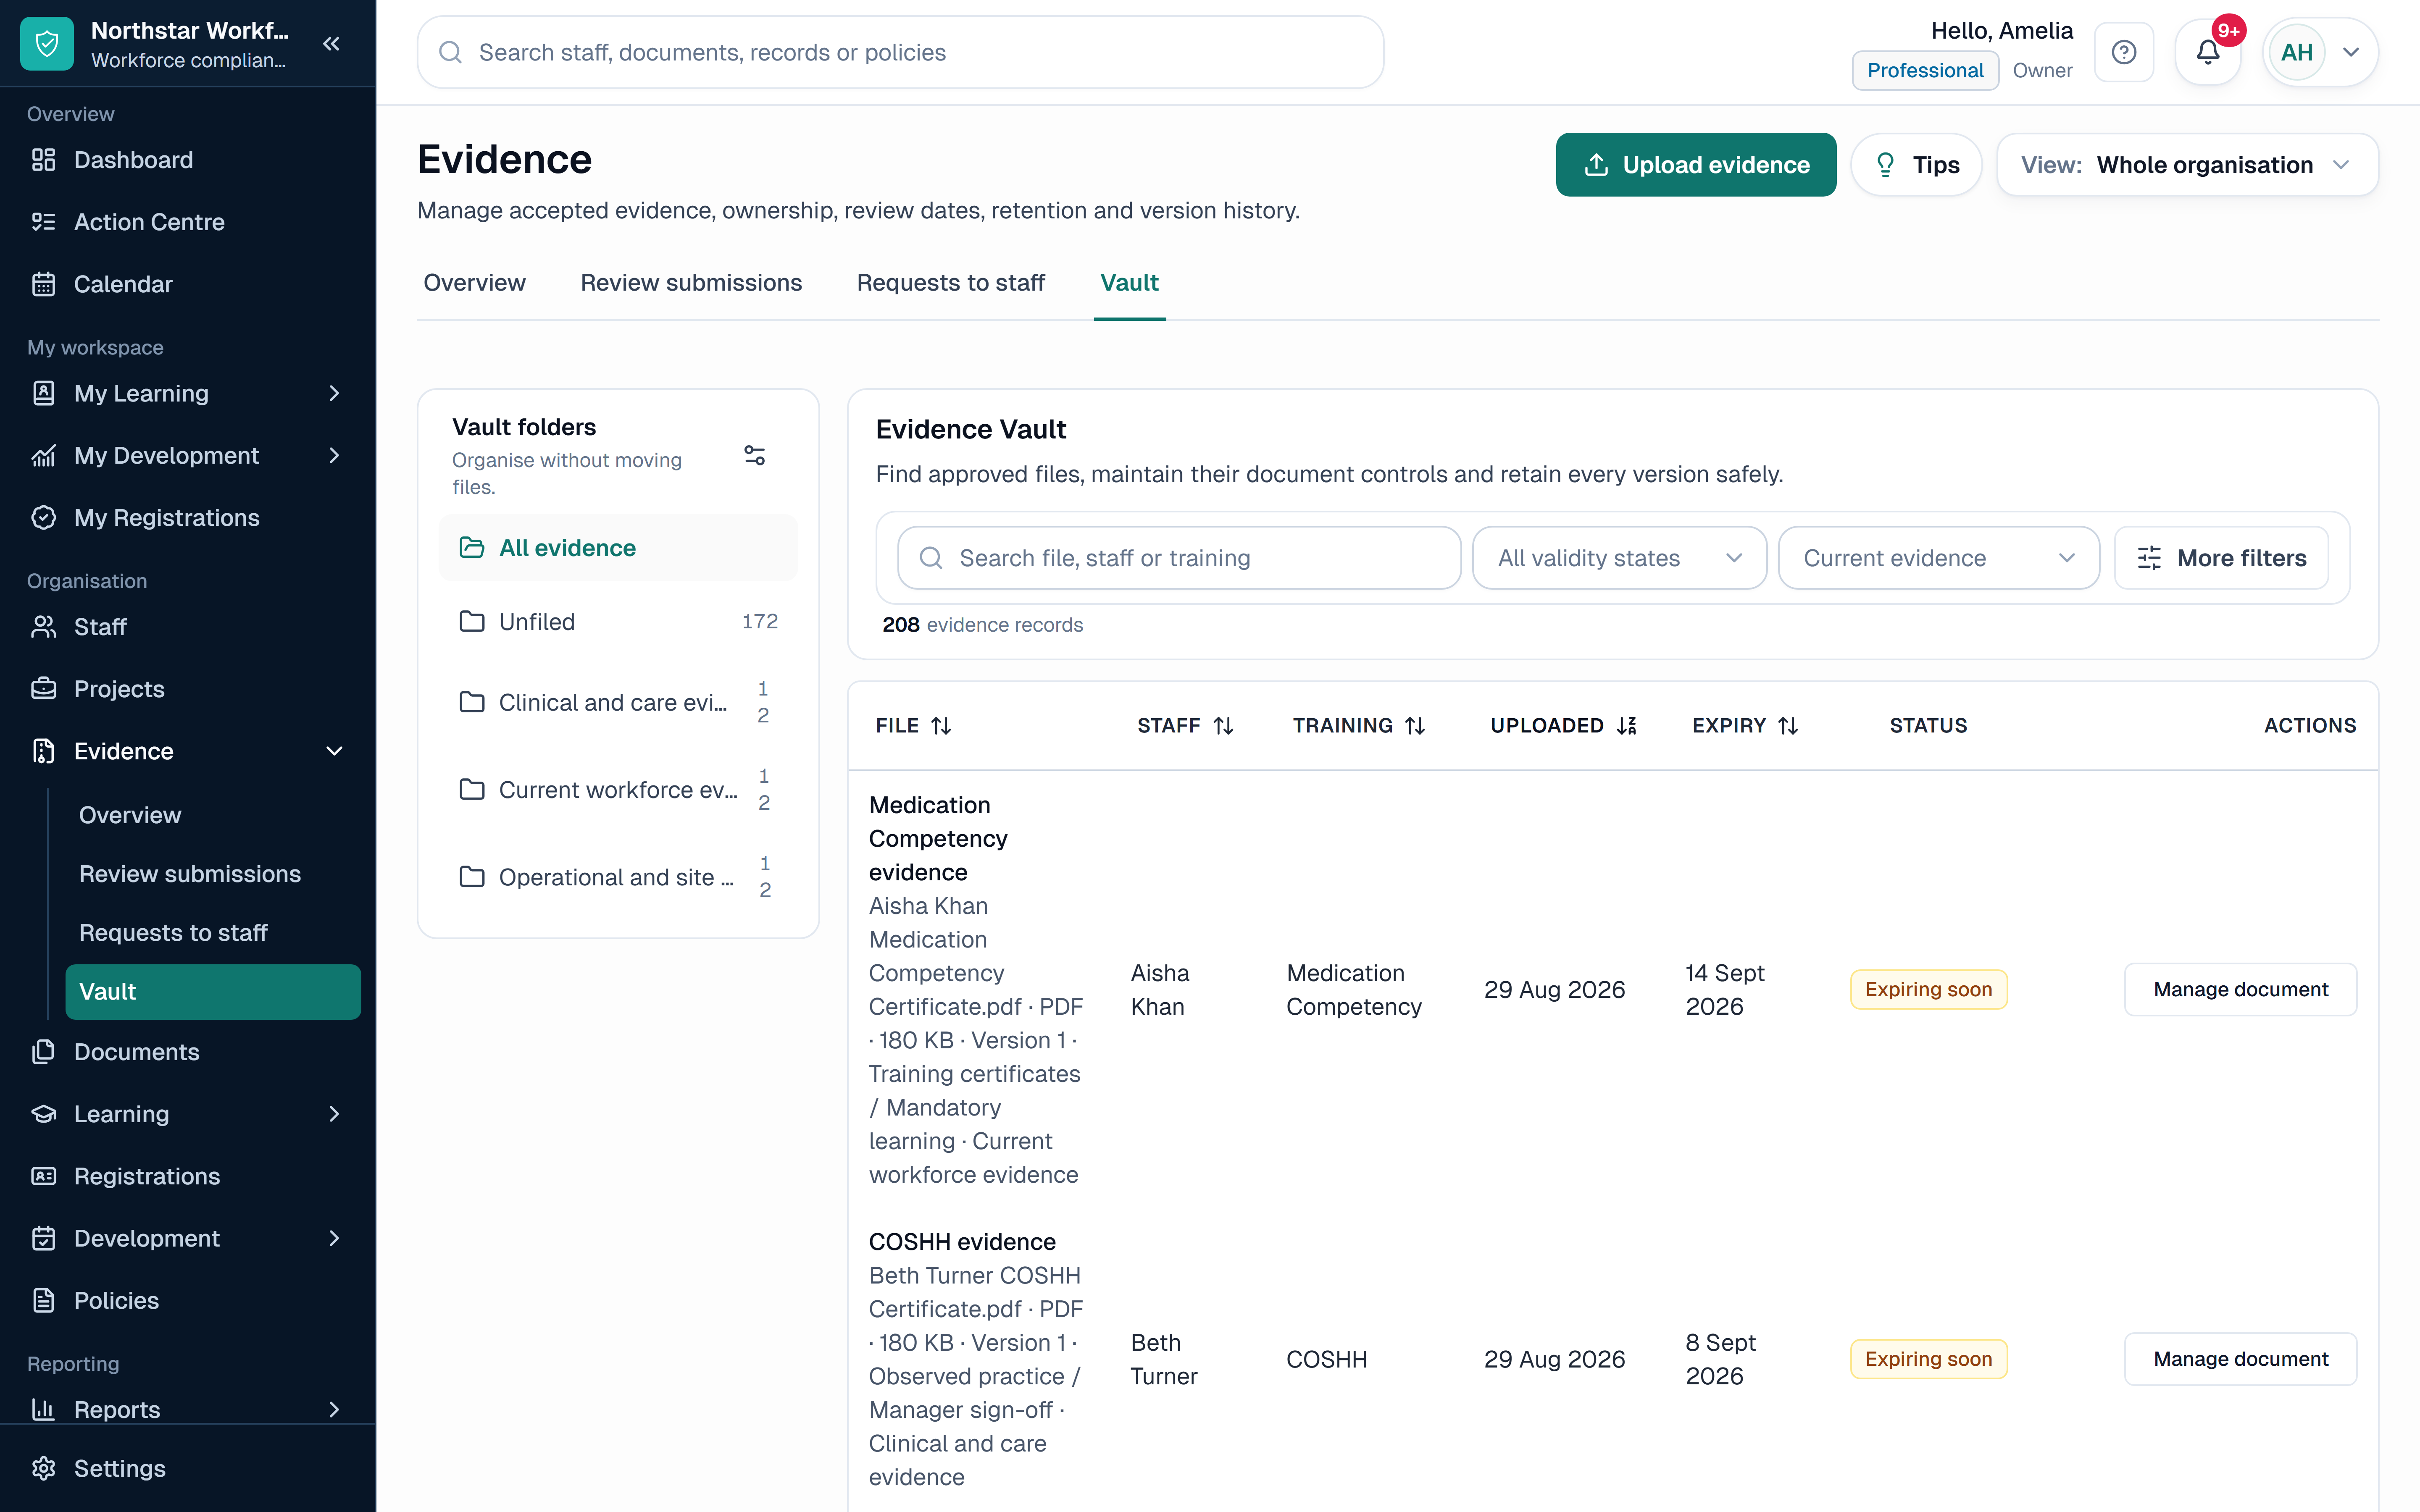This screenshot has height=1512, width=2420.
Task: Collapse the sidebar with double-chevron icon
Action: point(332,44)
